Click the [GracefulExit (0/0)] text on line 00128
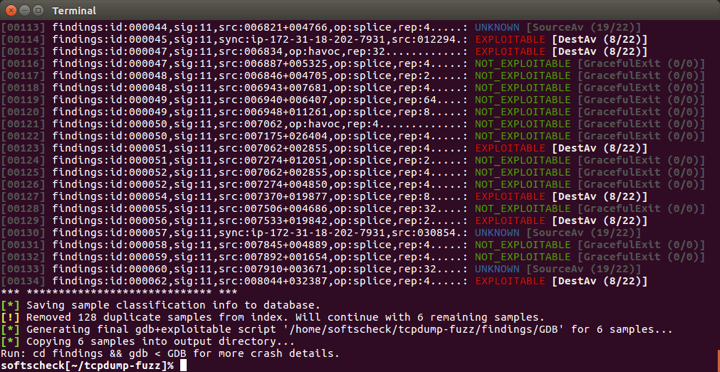This screenshot has width=720, height=372. click(641, 209)
